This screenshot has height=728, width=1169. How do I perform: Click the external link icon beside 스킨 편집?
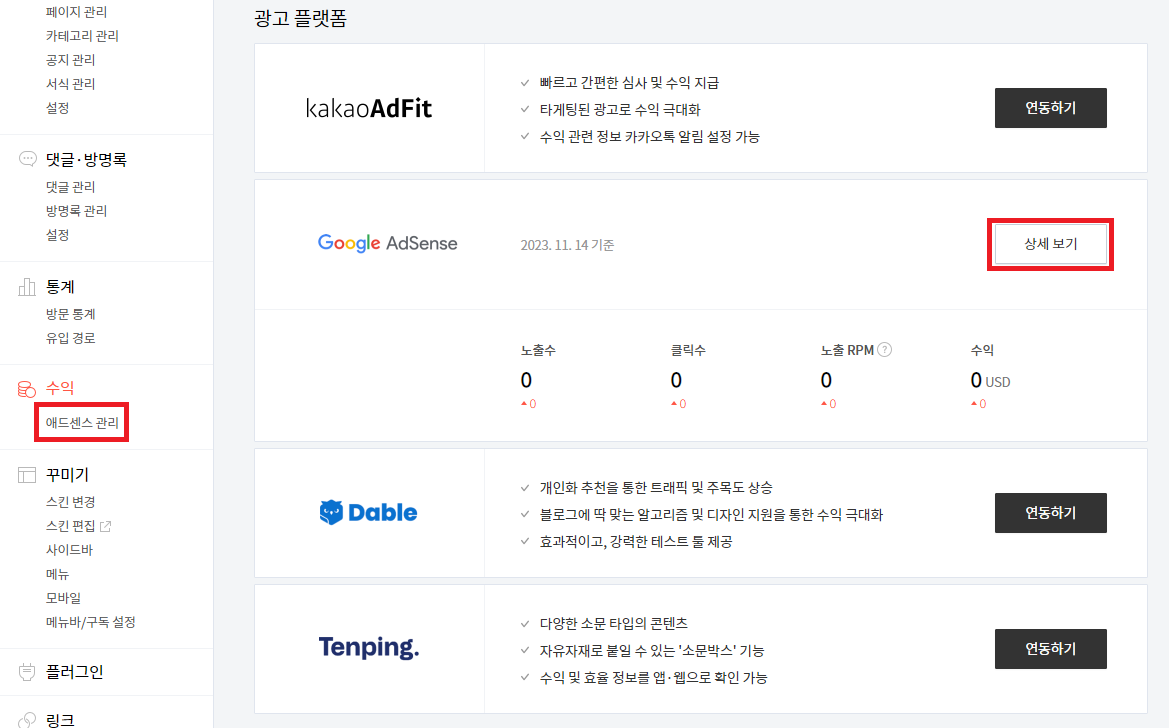coord(106,527)
